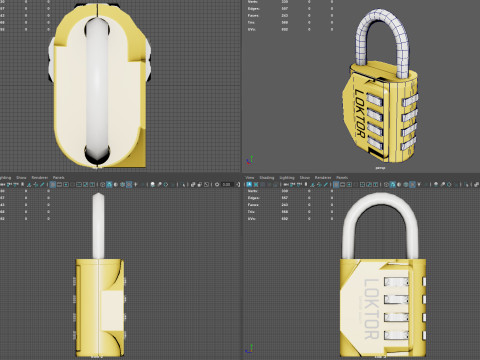Image resolution: width=480 pixels, height=360 pixels.
Task: Toggle Grid icon in side view toolbar
Action: [53, 184]
